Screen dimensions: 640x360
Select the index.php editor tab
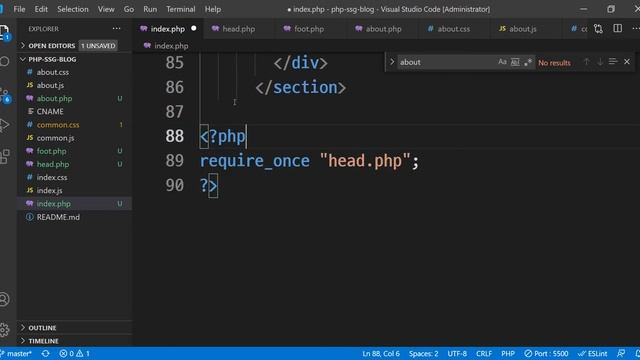[x=168, y=29]
